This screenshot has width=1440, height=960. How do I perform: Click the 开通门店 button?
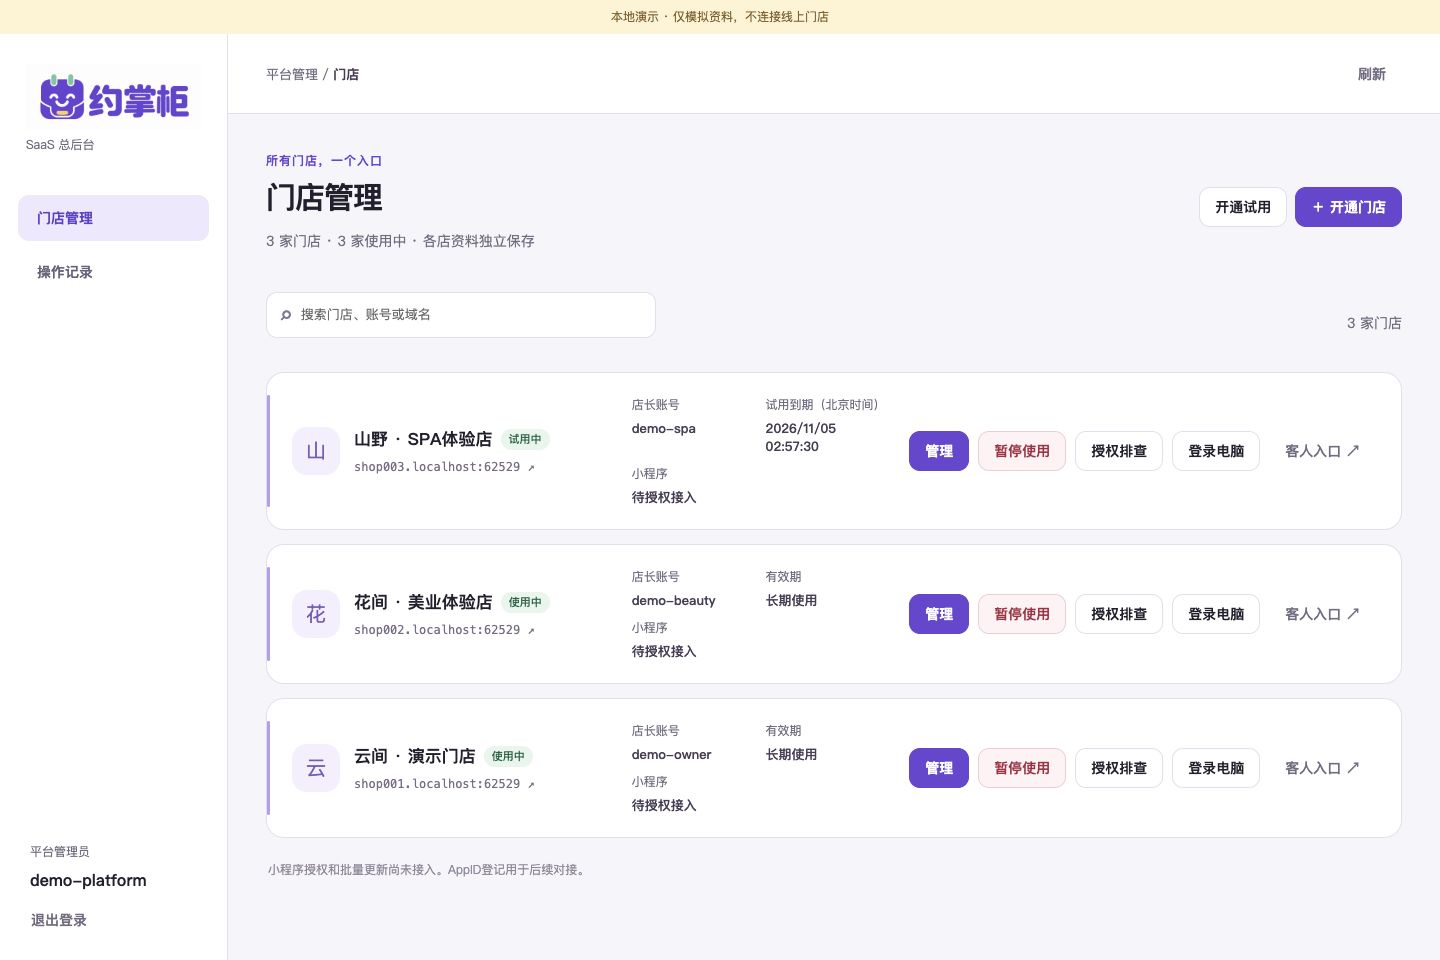(x=1348, y=207)
